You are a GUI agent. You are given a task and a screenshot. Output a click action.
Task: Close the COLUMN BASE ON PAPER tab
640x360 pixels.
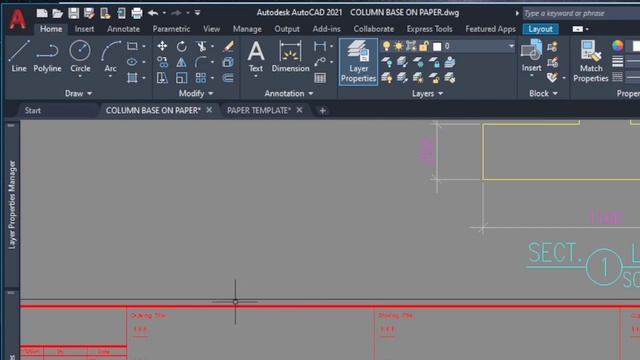point(209,110)
